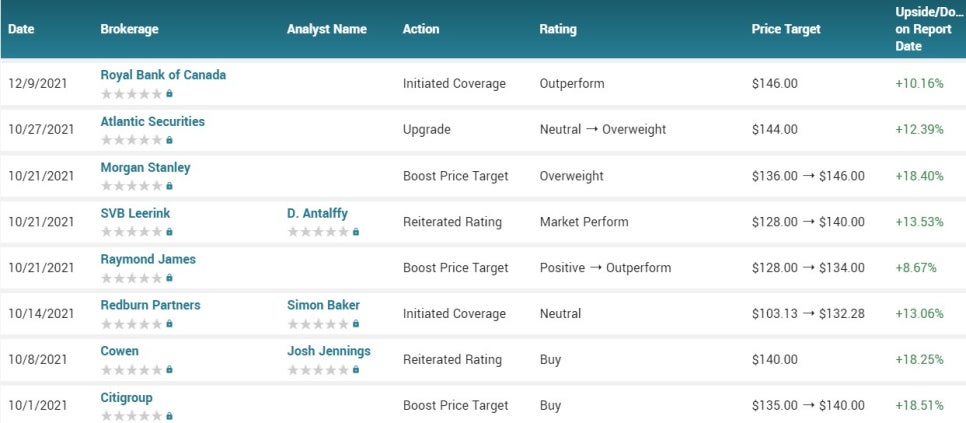966x423 pixels.
Task: Open analyst Simon Baker profile link
Action: tap(323, 305)
